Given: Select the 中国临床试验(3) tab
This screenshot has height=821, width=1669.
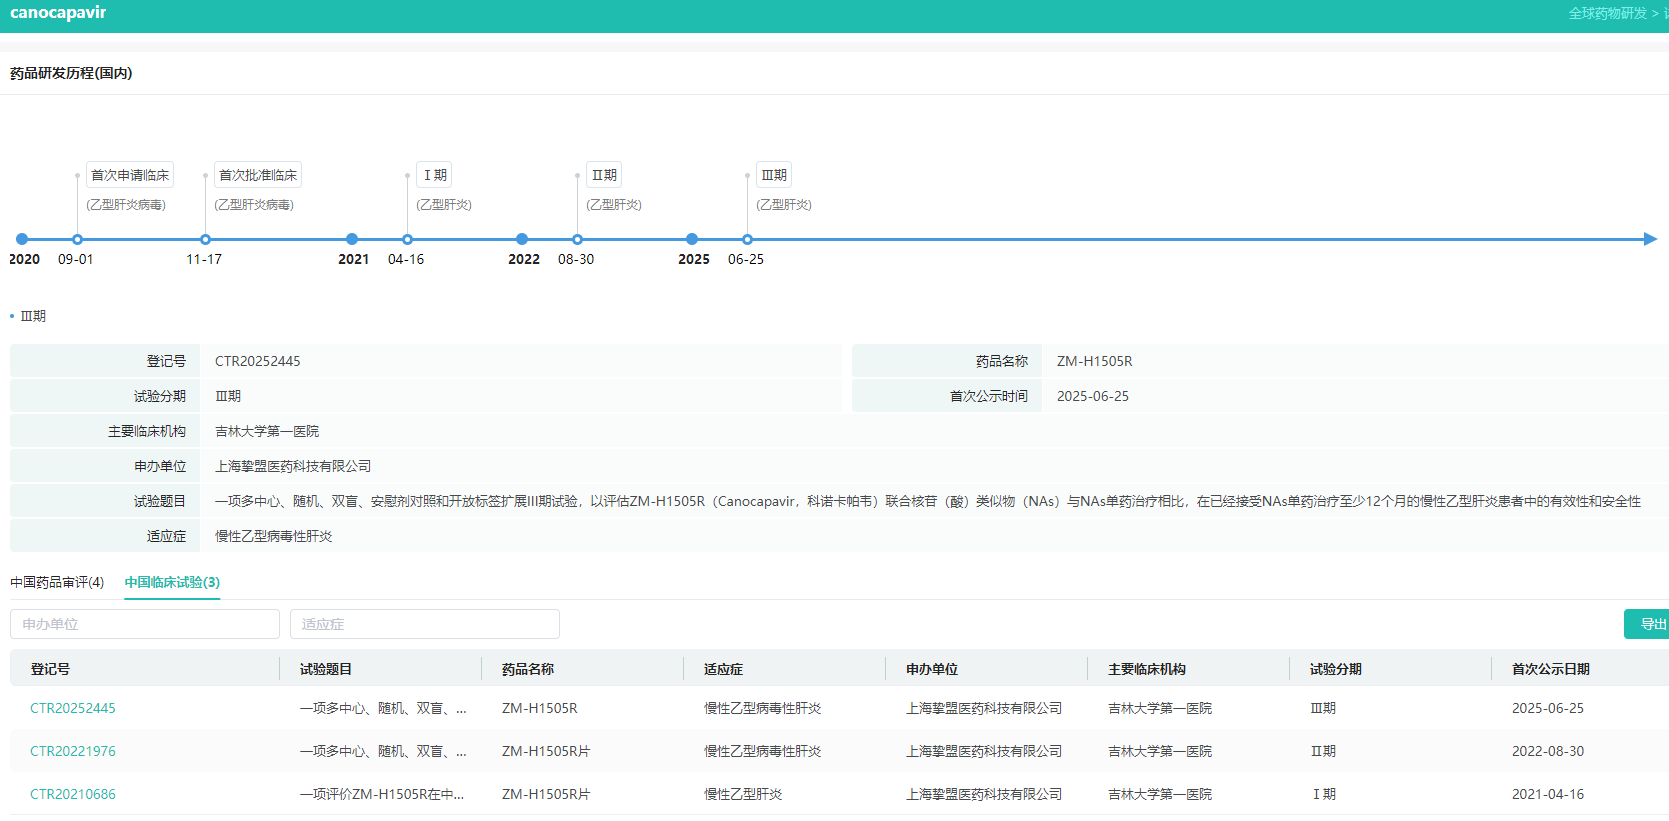Looking at the screenshot, I should coord(172,582).
